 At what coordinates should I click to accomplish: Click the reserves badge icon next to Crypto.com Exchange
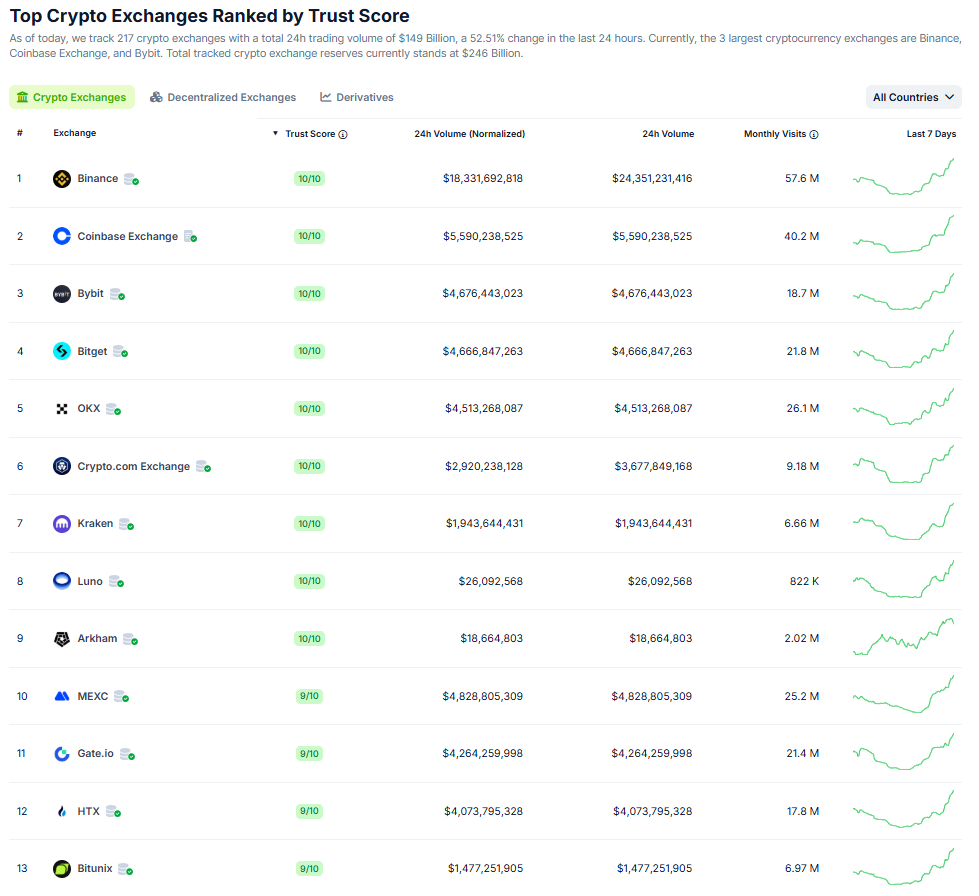click(x=204, y=467)
